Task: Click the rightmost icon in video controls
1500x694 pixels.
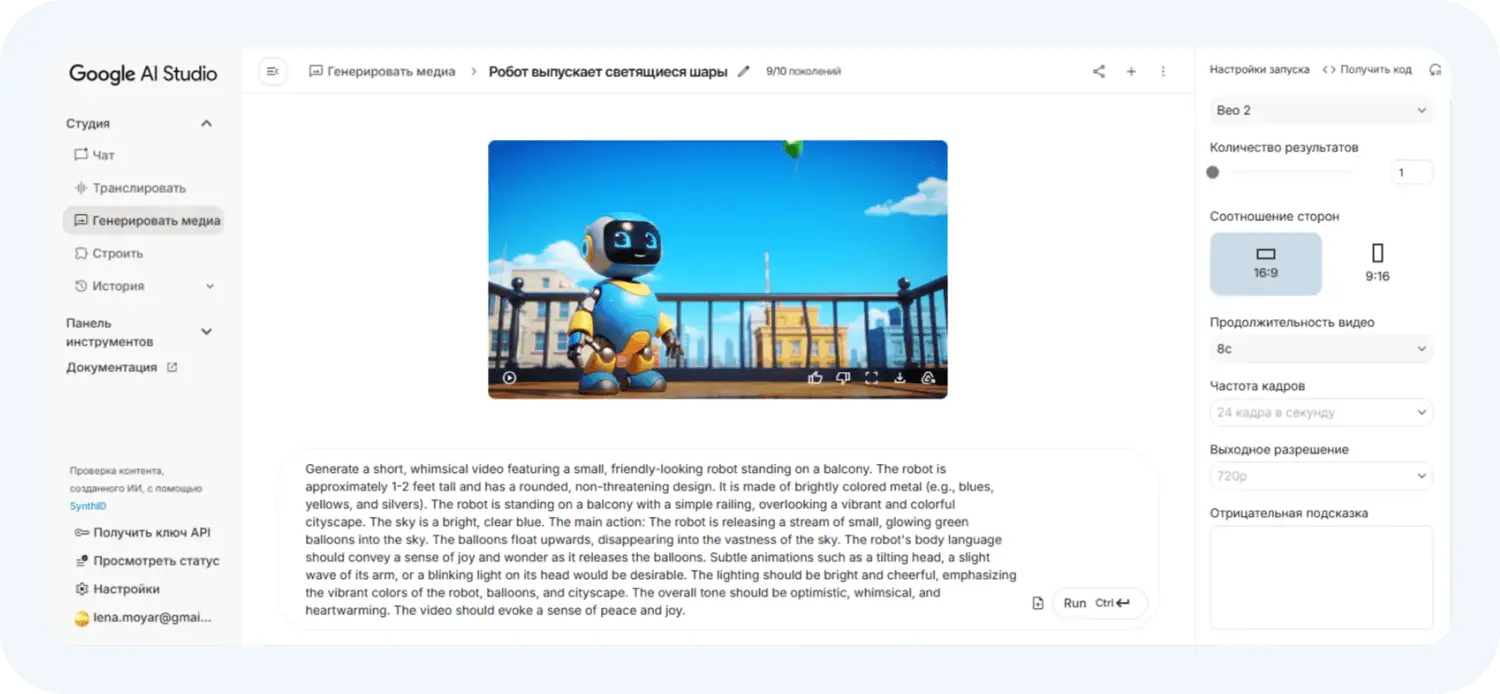Action: click(x=928, y=378)
